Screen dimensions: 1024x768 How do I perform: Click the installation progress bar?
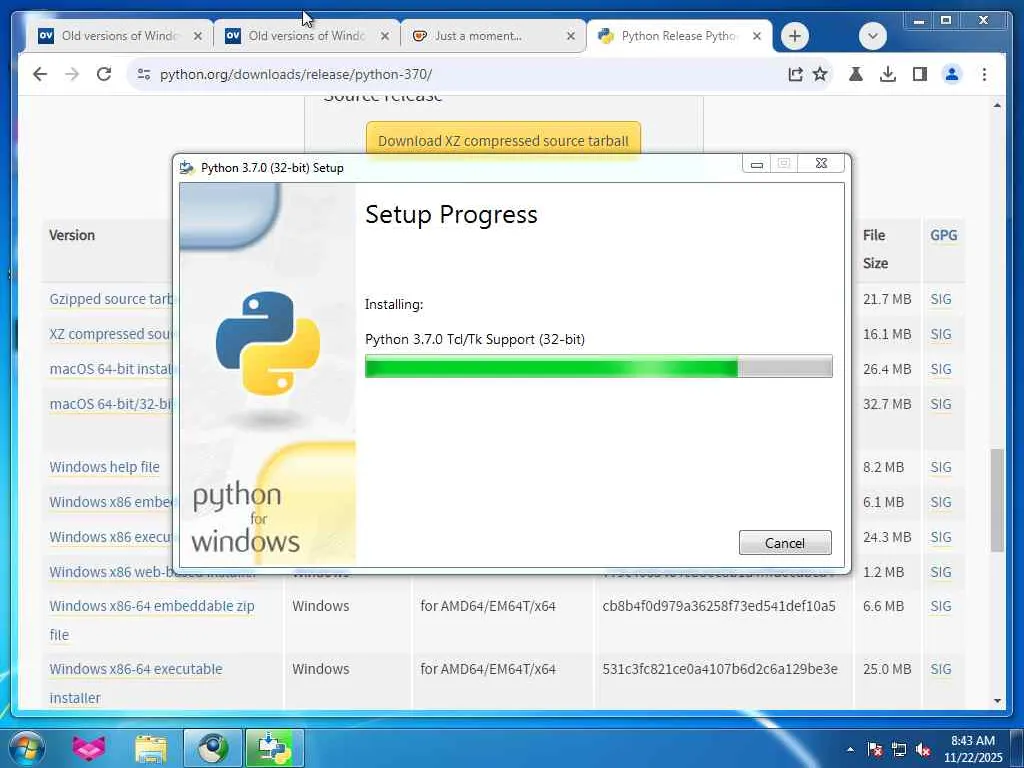click(598, 366)
